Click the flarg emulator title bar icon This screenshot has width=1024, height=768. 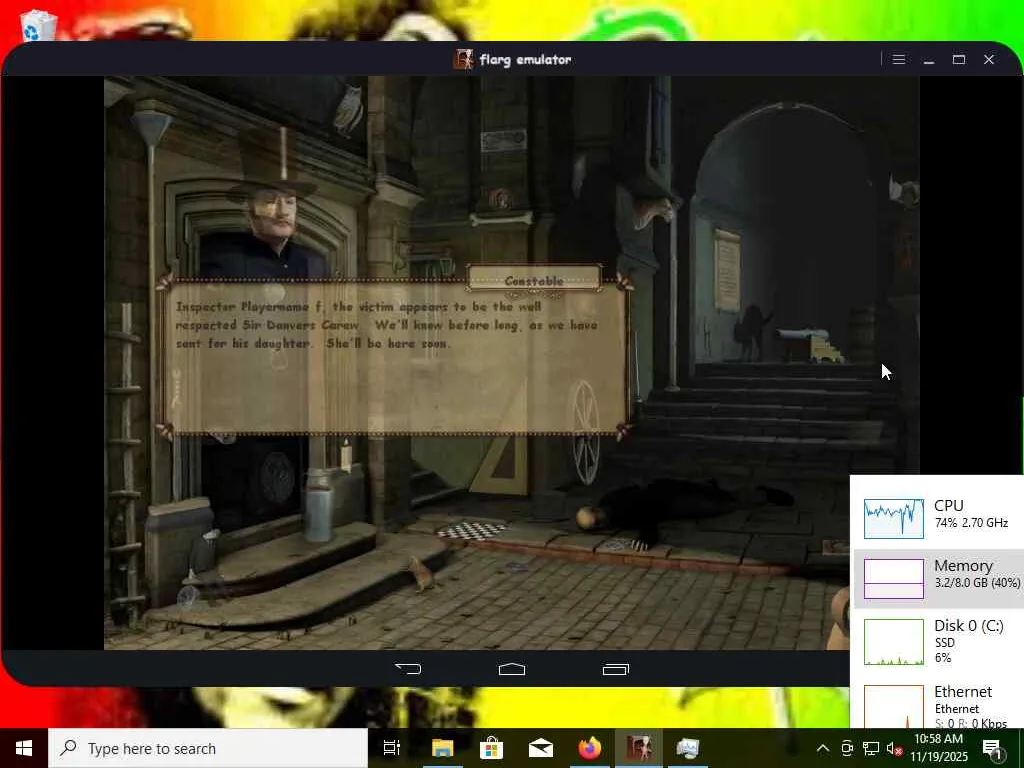463,59
